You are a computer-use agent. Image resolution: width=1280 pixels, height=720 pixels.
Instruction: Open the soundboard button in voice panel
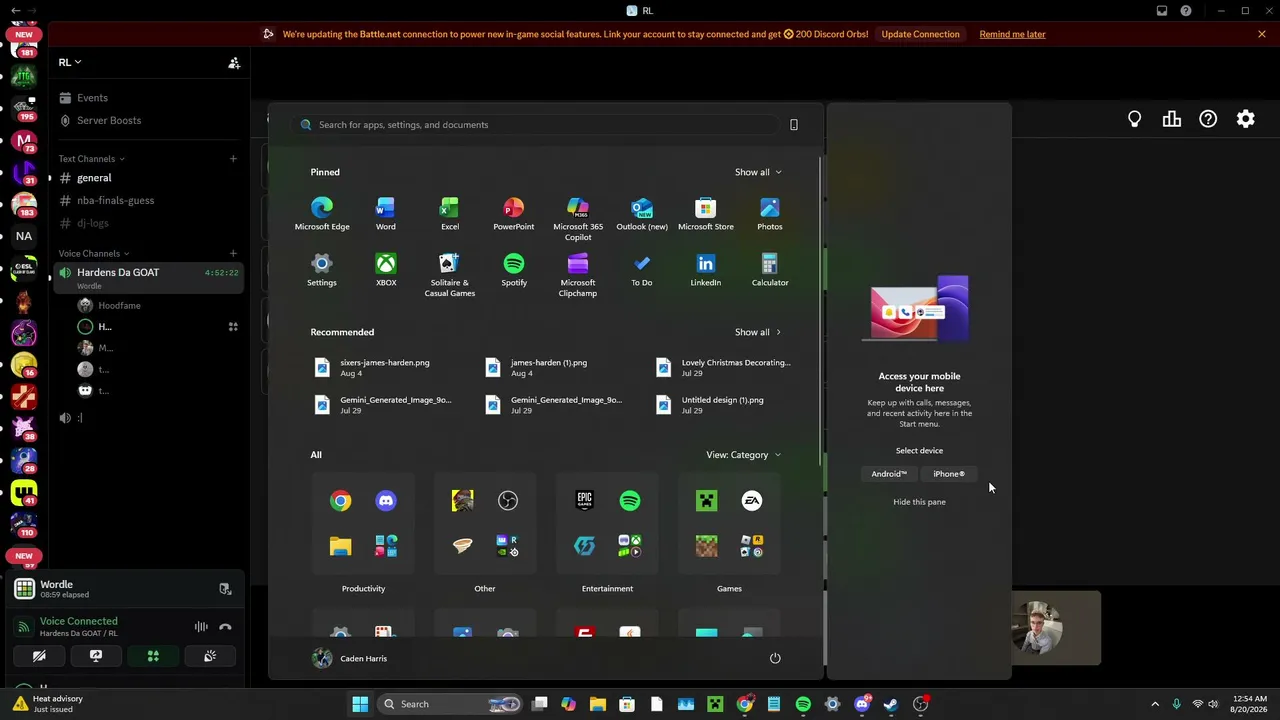click(210, 656)
